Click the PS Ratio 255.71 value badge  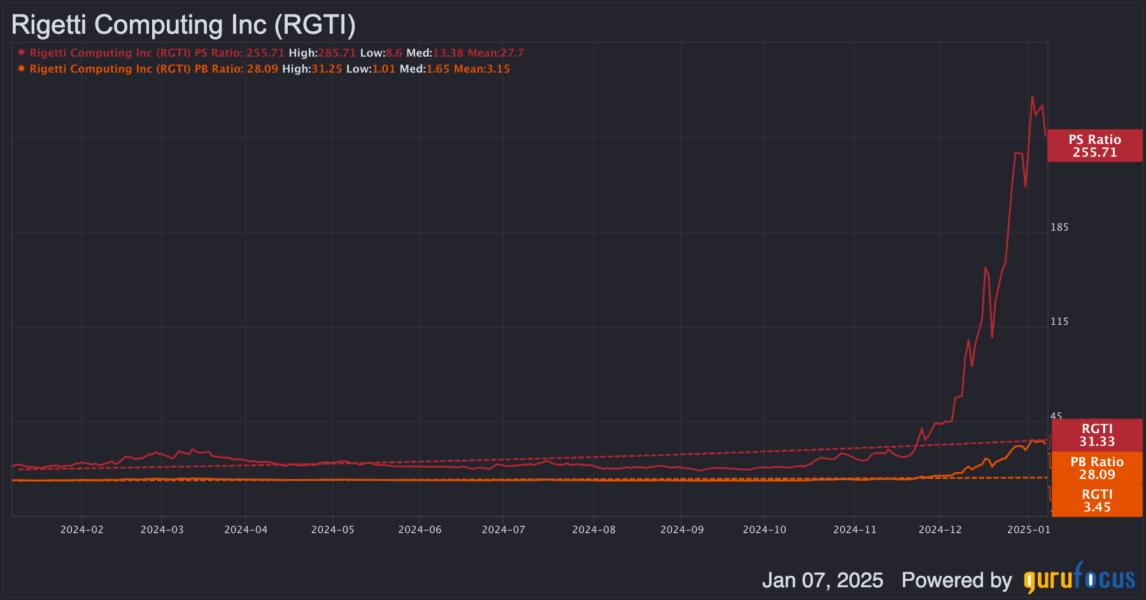(x=1094, y=146)
